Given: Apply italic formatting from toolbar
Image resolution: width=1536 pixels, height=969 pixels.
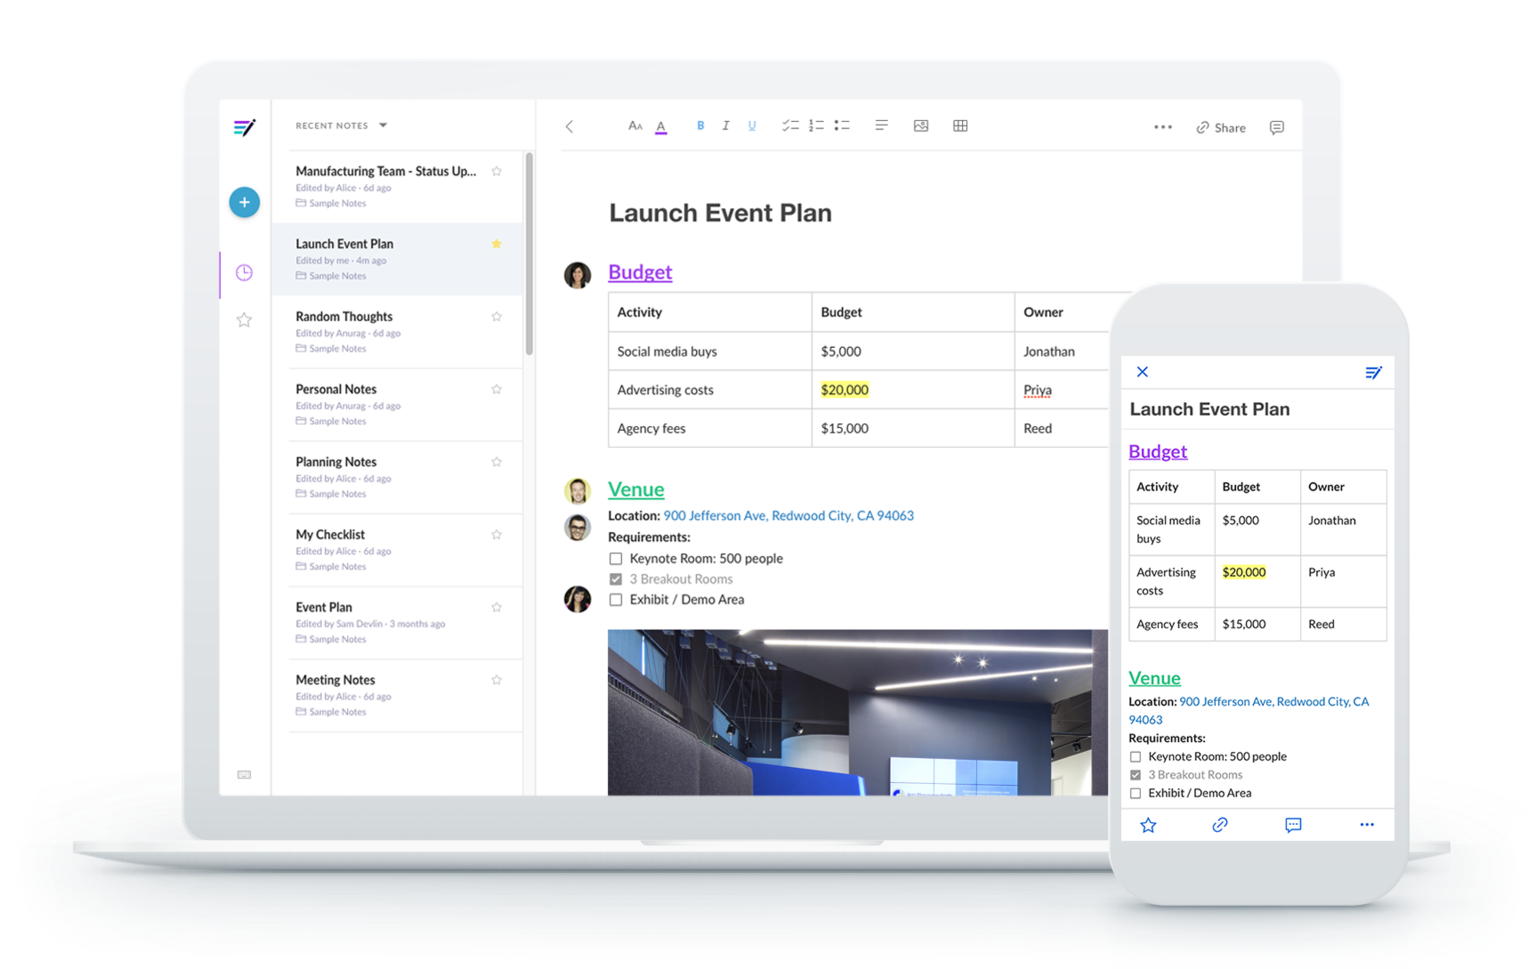Looking at the screenshot, I should click(x=726, y=126).
